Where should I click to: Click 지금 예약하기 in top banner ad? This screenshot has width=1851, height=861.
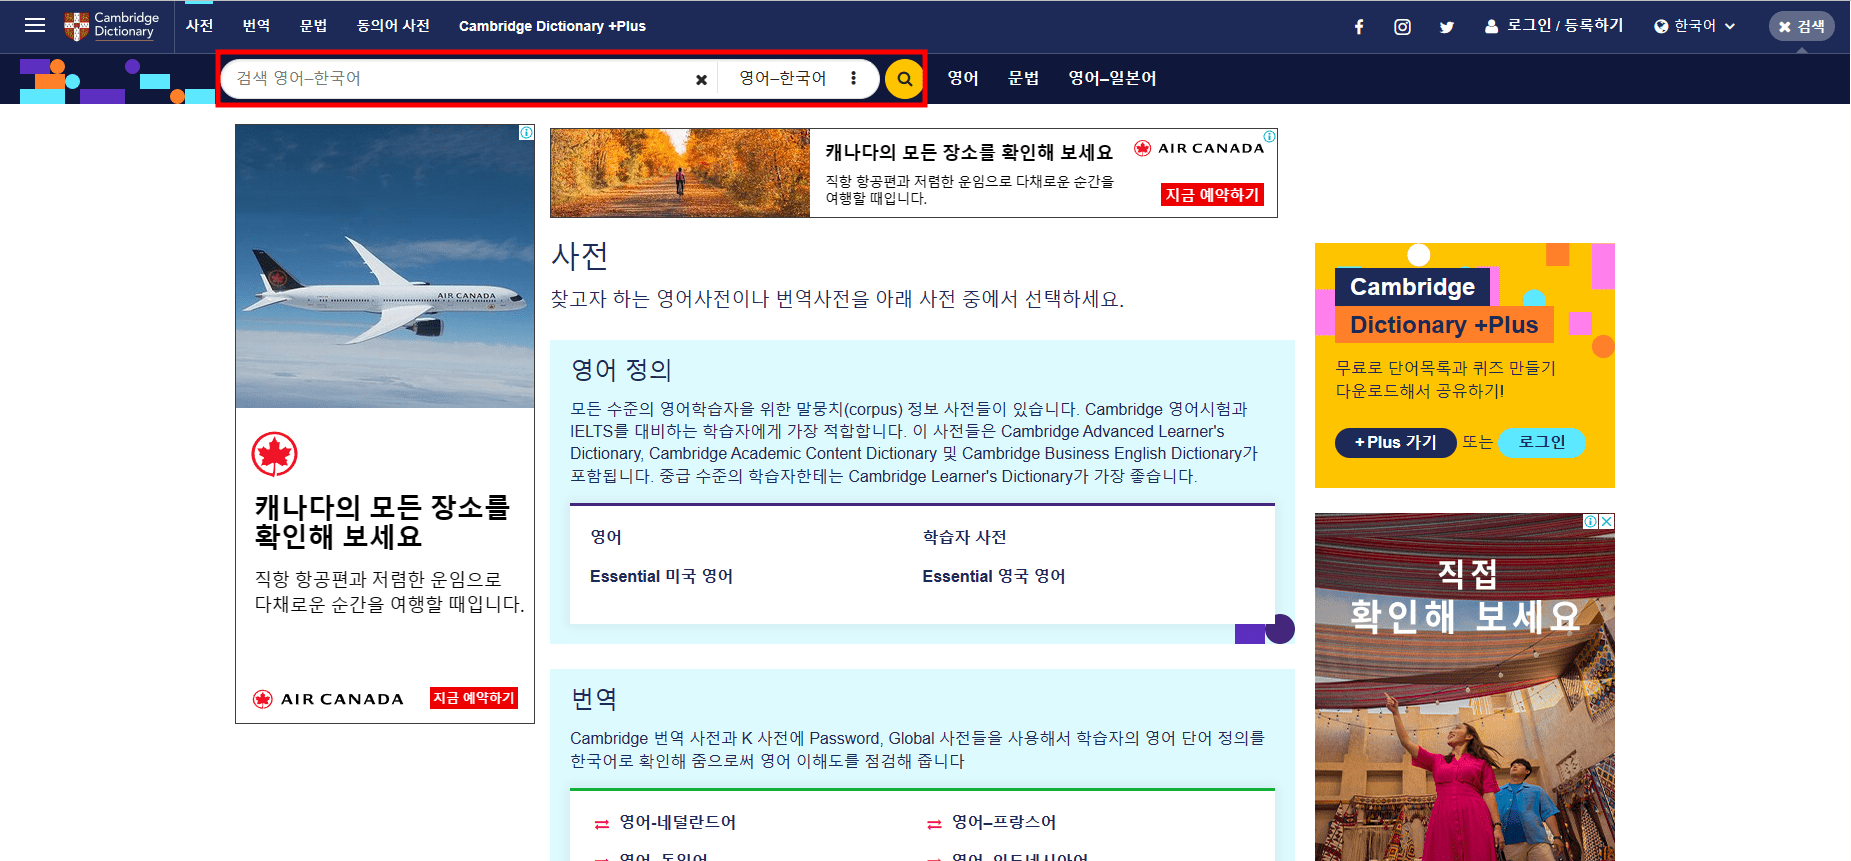pos(1212,195)
